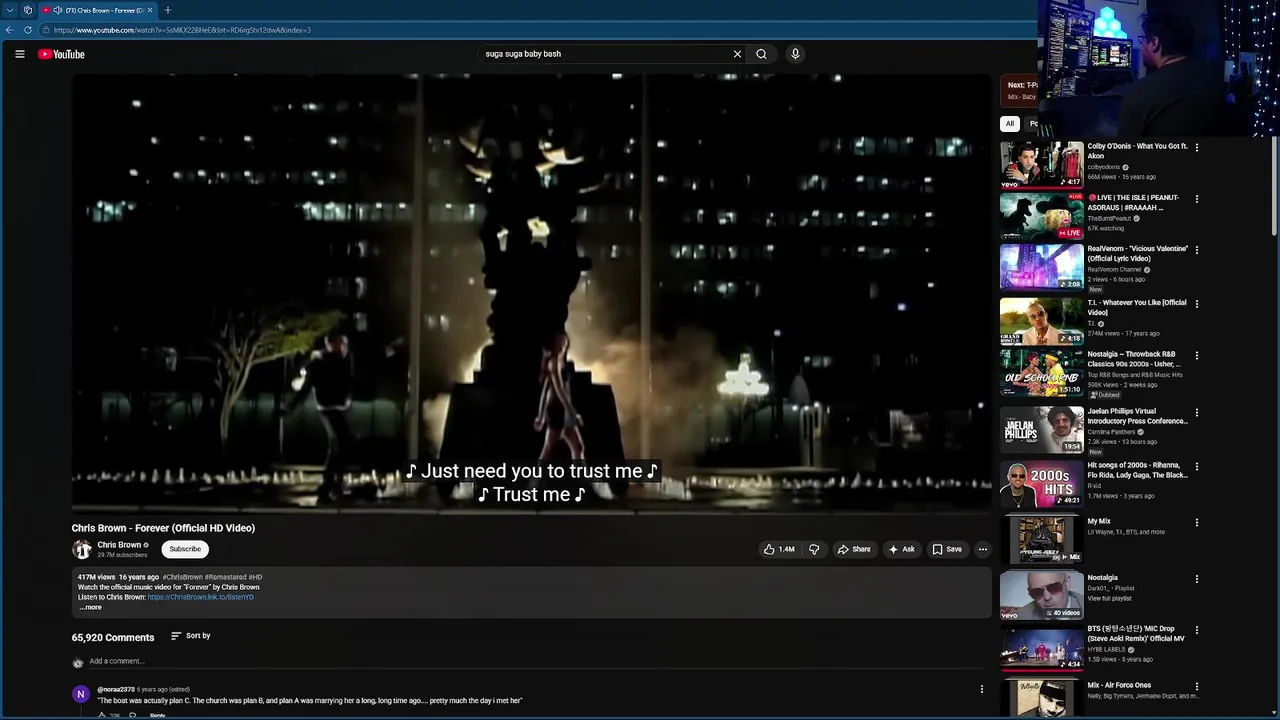Viewport: 1280px width, 720px height.
Task: Click the page vertical scrollbar
Action: coord(1275,185)
